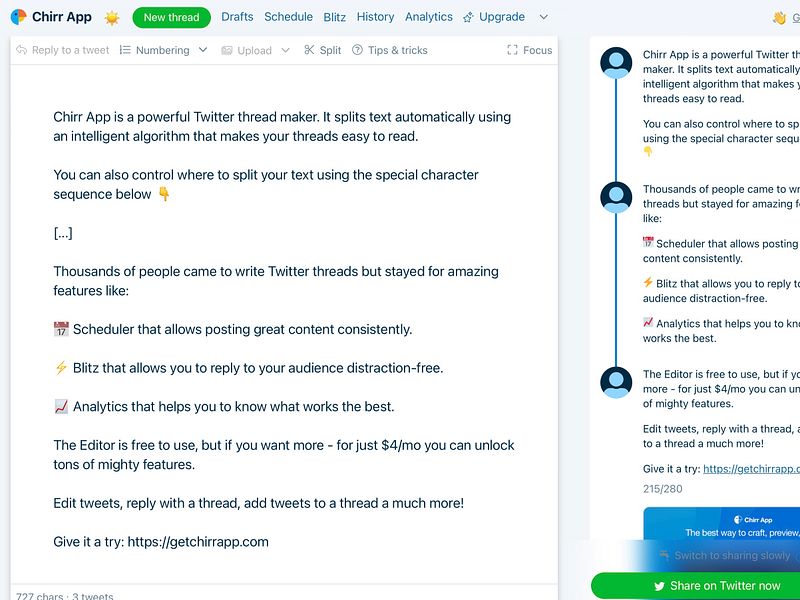Screen dimensions: 800x600
Task: Click the 215/280 character counter
Action: pyautogui.click(x=664, y=489)
